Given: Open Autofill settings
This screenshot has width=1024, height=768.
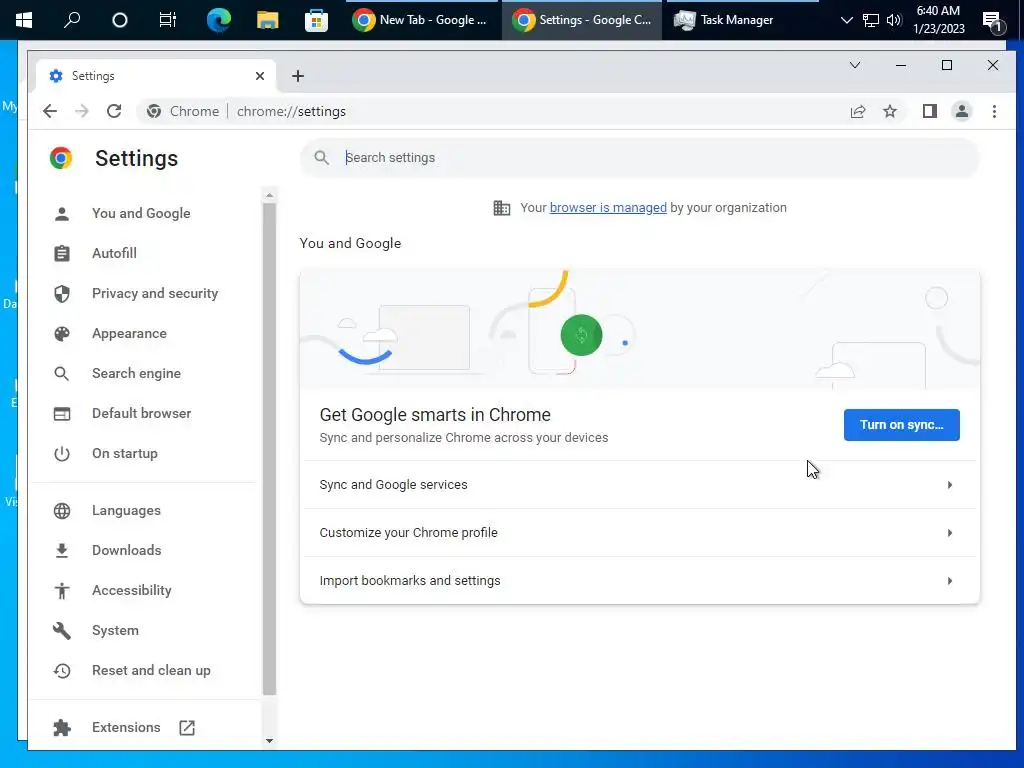Looking at the screenshot, I should tap(114, 253).
